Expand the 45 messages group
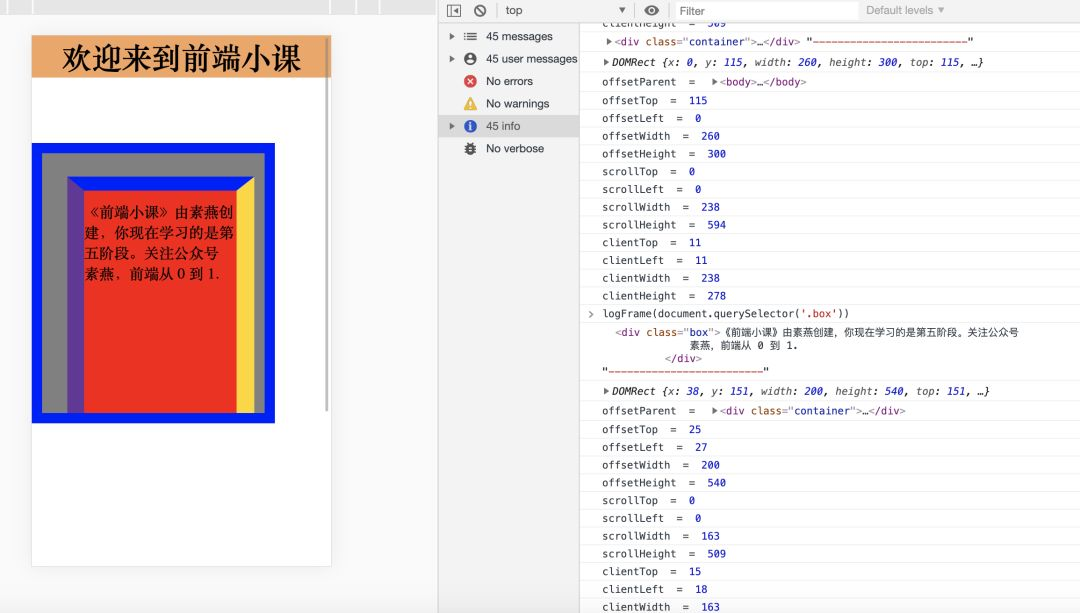 pyautogui.click(x=452, y=37)
